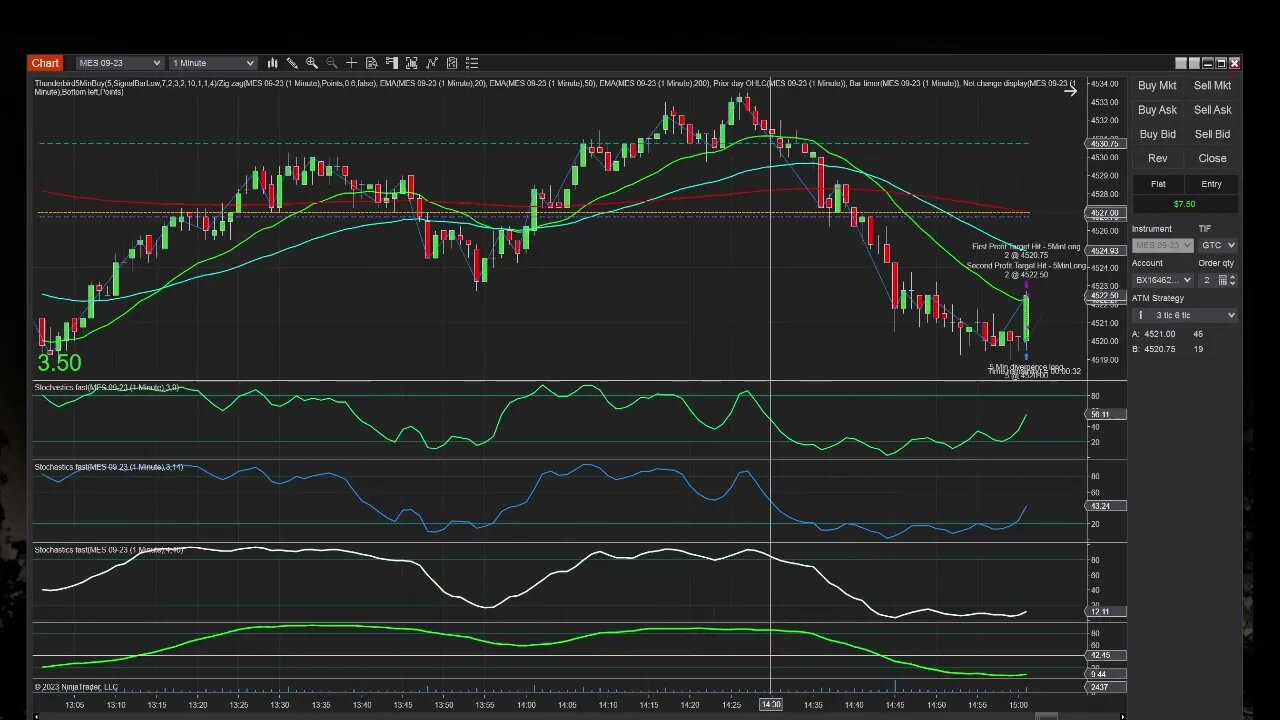Screen dimensions: 1280x720
Task: Click the scrollbar left arrow at bottom
Action: click(37, 716)
